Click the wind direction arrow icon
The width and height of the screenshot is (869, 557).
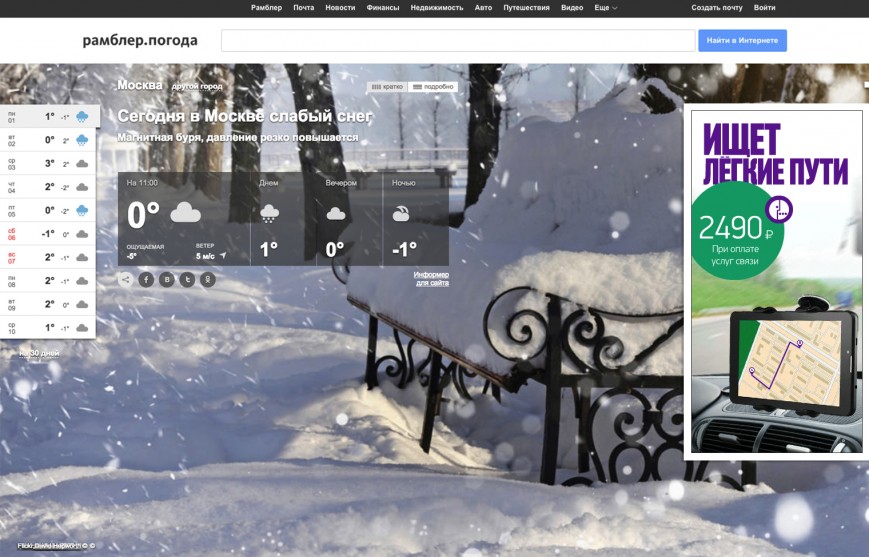(223, 255)
